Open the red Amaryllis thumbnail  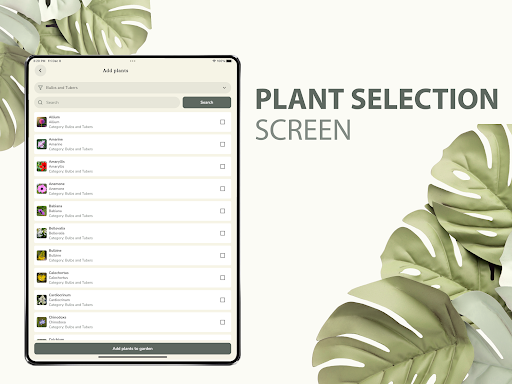coord(42,166)
